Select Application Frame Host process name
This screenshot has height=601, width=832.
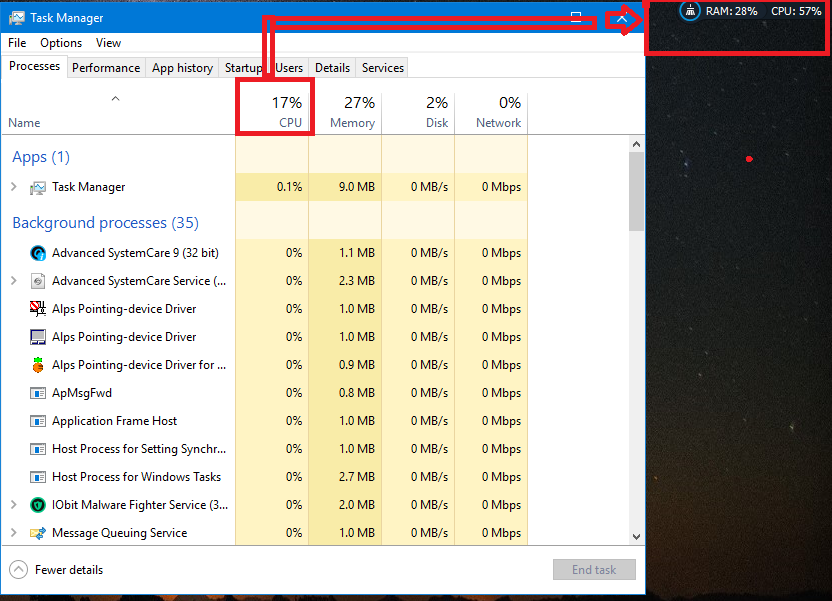pyautogui.click(x=115, y=421)
